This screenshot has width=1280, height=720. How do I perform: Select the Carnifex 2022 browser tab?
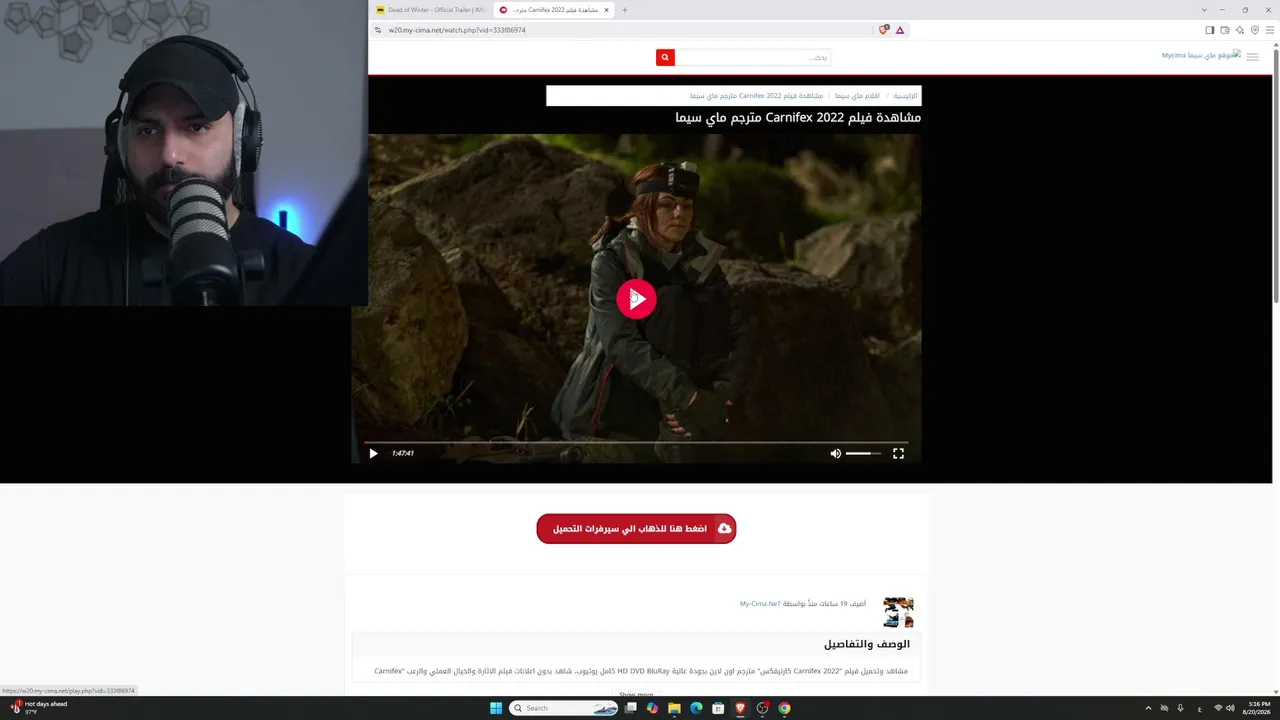(x=555, y=10)
